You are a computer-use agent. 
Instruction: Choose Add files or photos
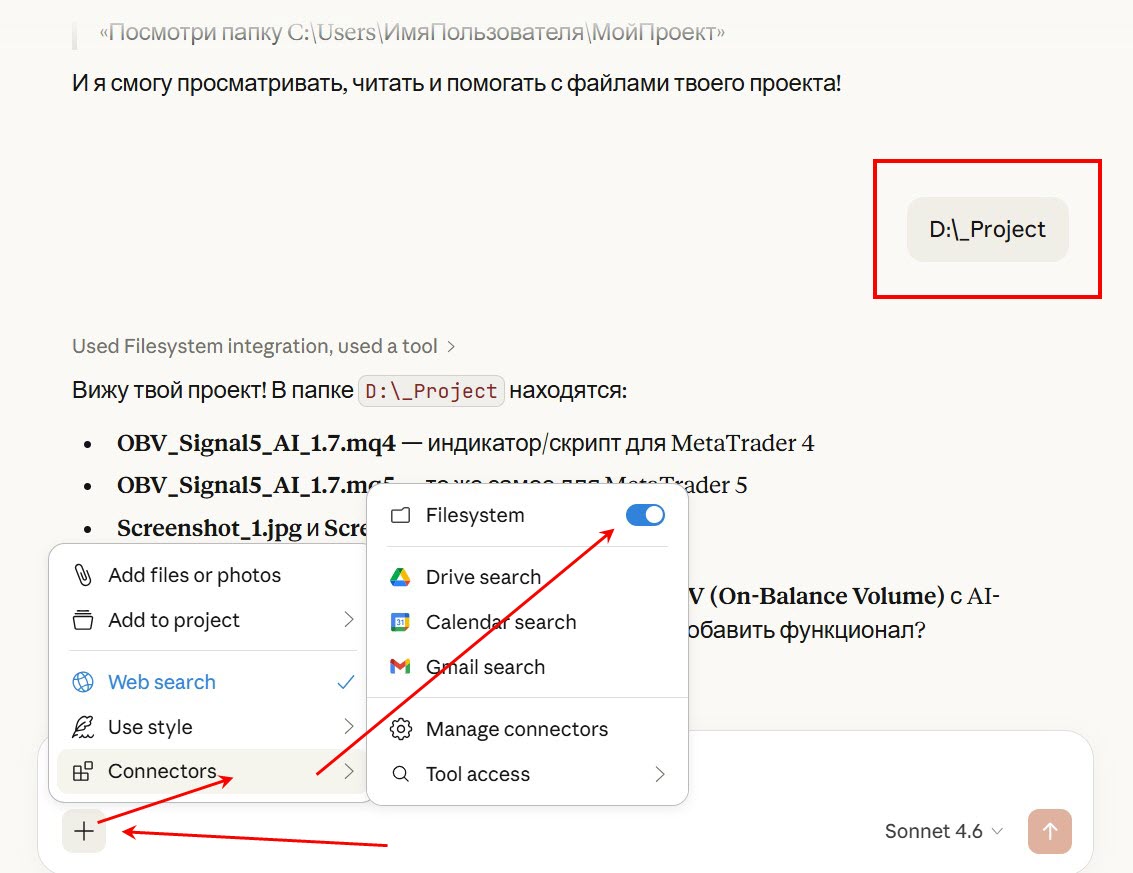click(194, 575)
